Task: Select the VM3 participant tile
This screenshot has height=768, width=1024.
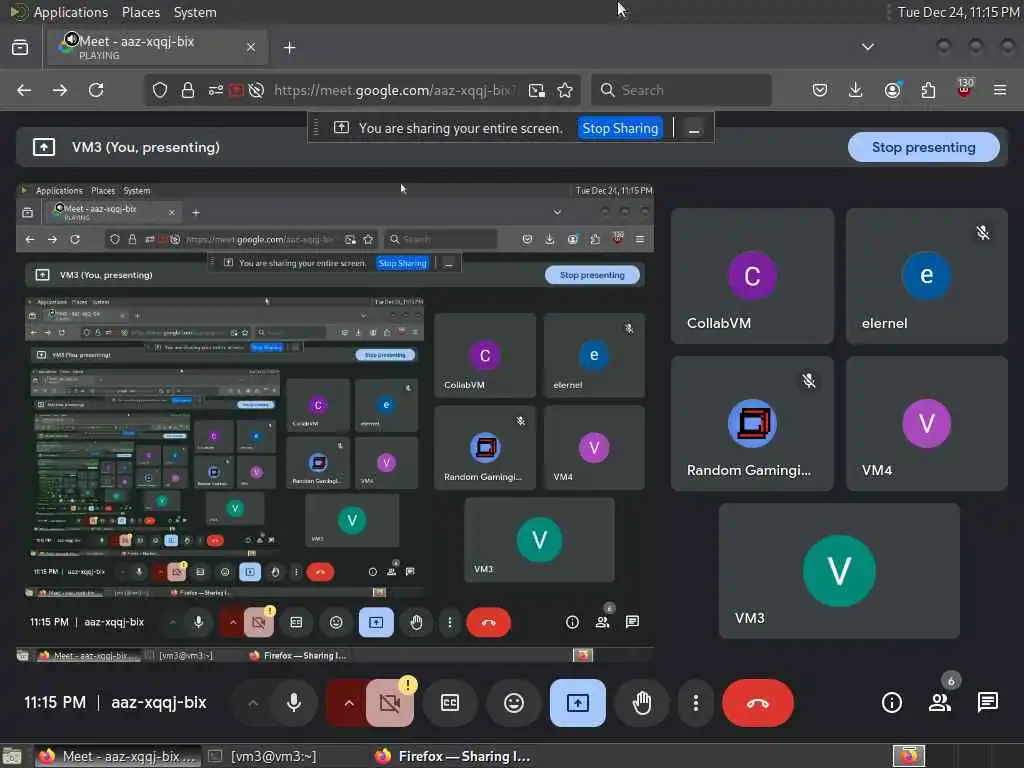Action: click(839, 571)
